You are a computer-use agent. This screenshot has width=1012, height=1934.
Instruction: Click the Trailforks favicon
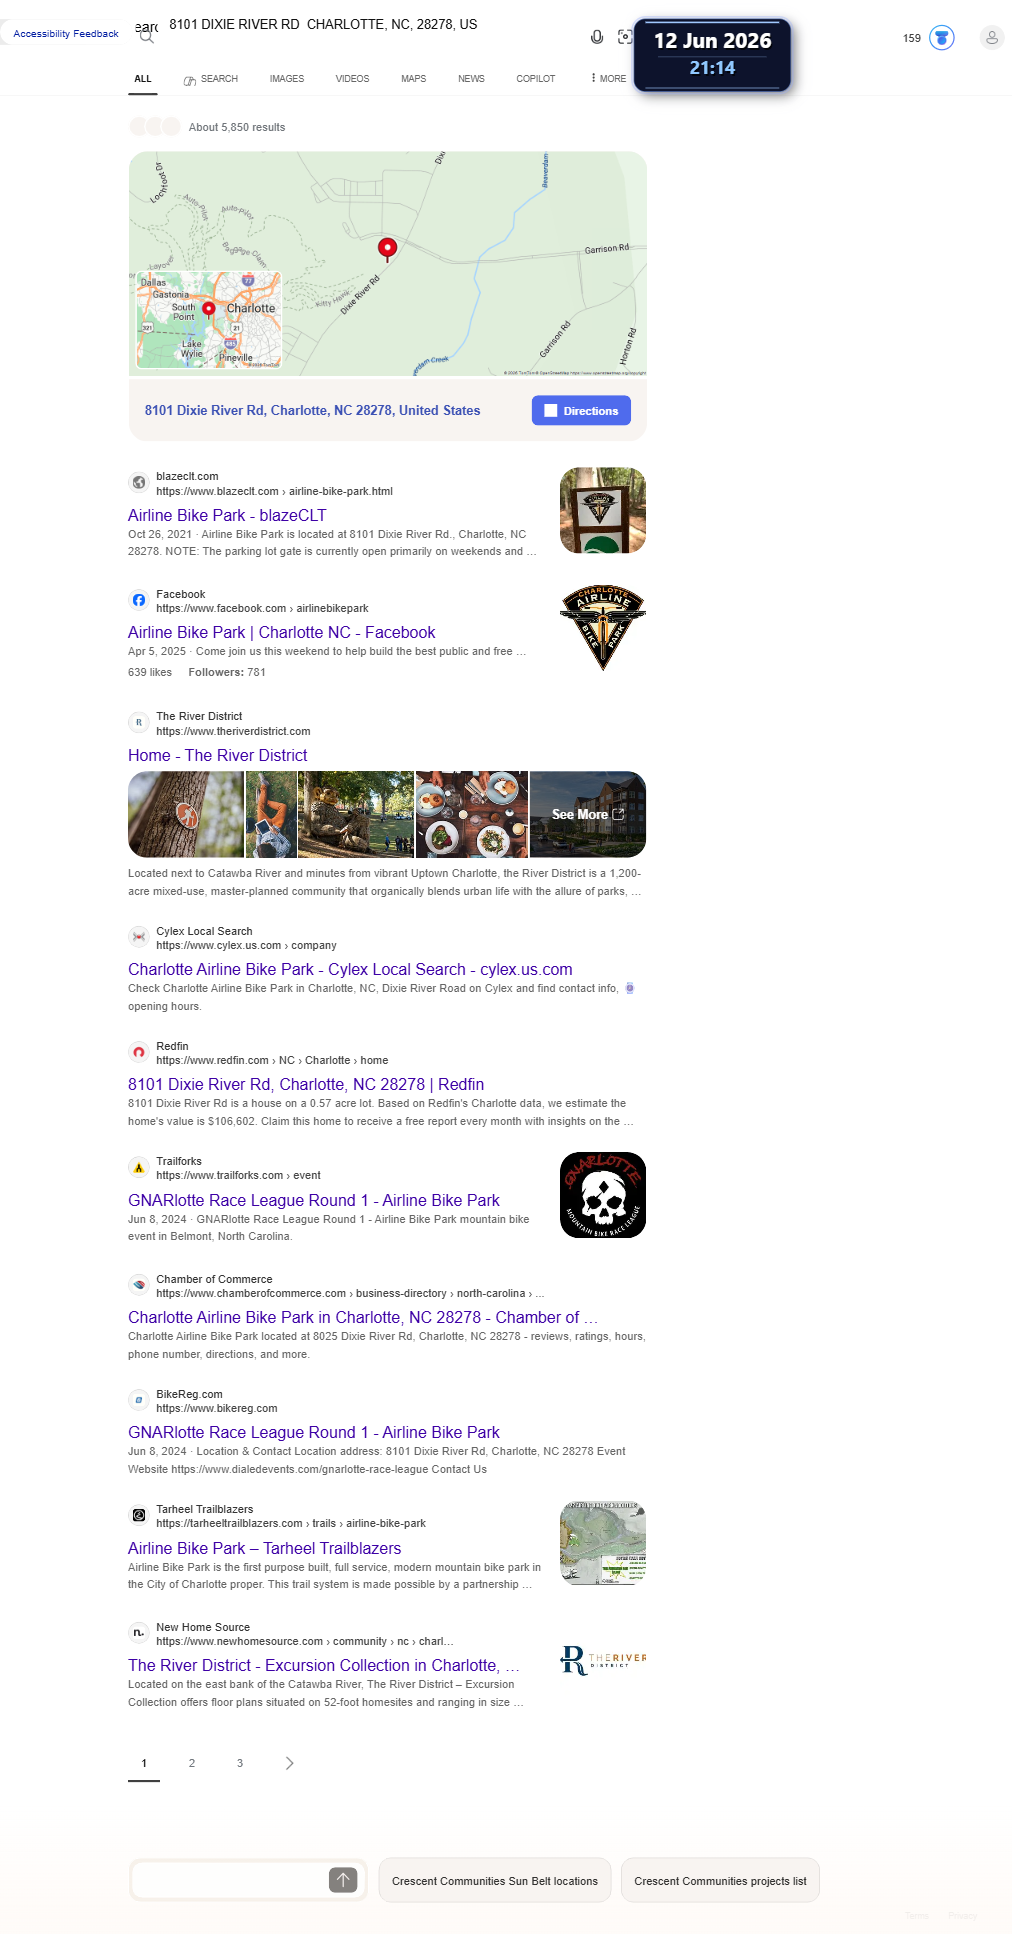139,1167
